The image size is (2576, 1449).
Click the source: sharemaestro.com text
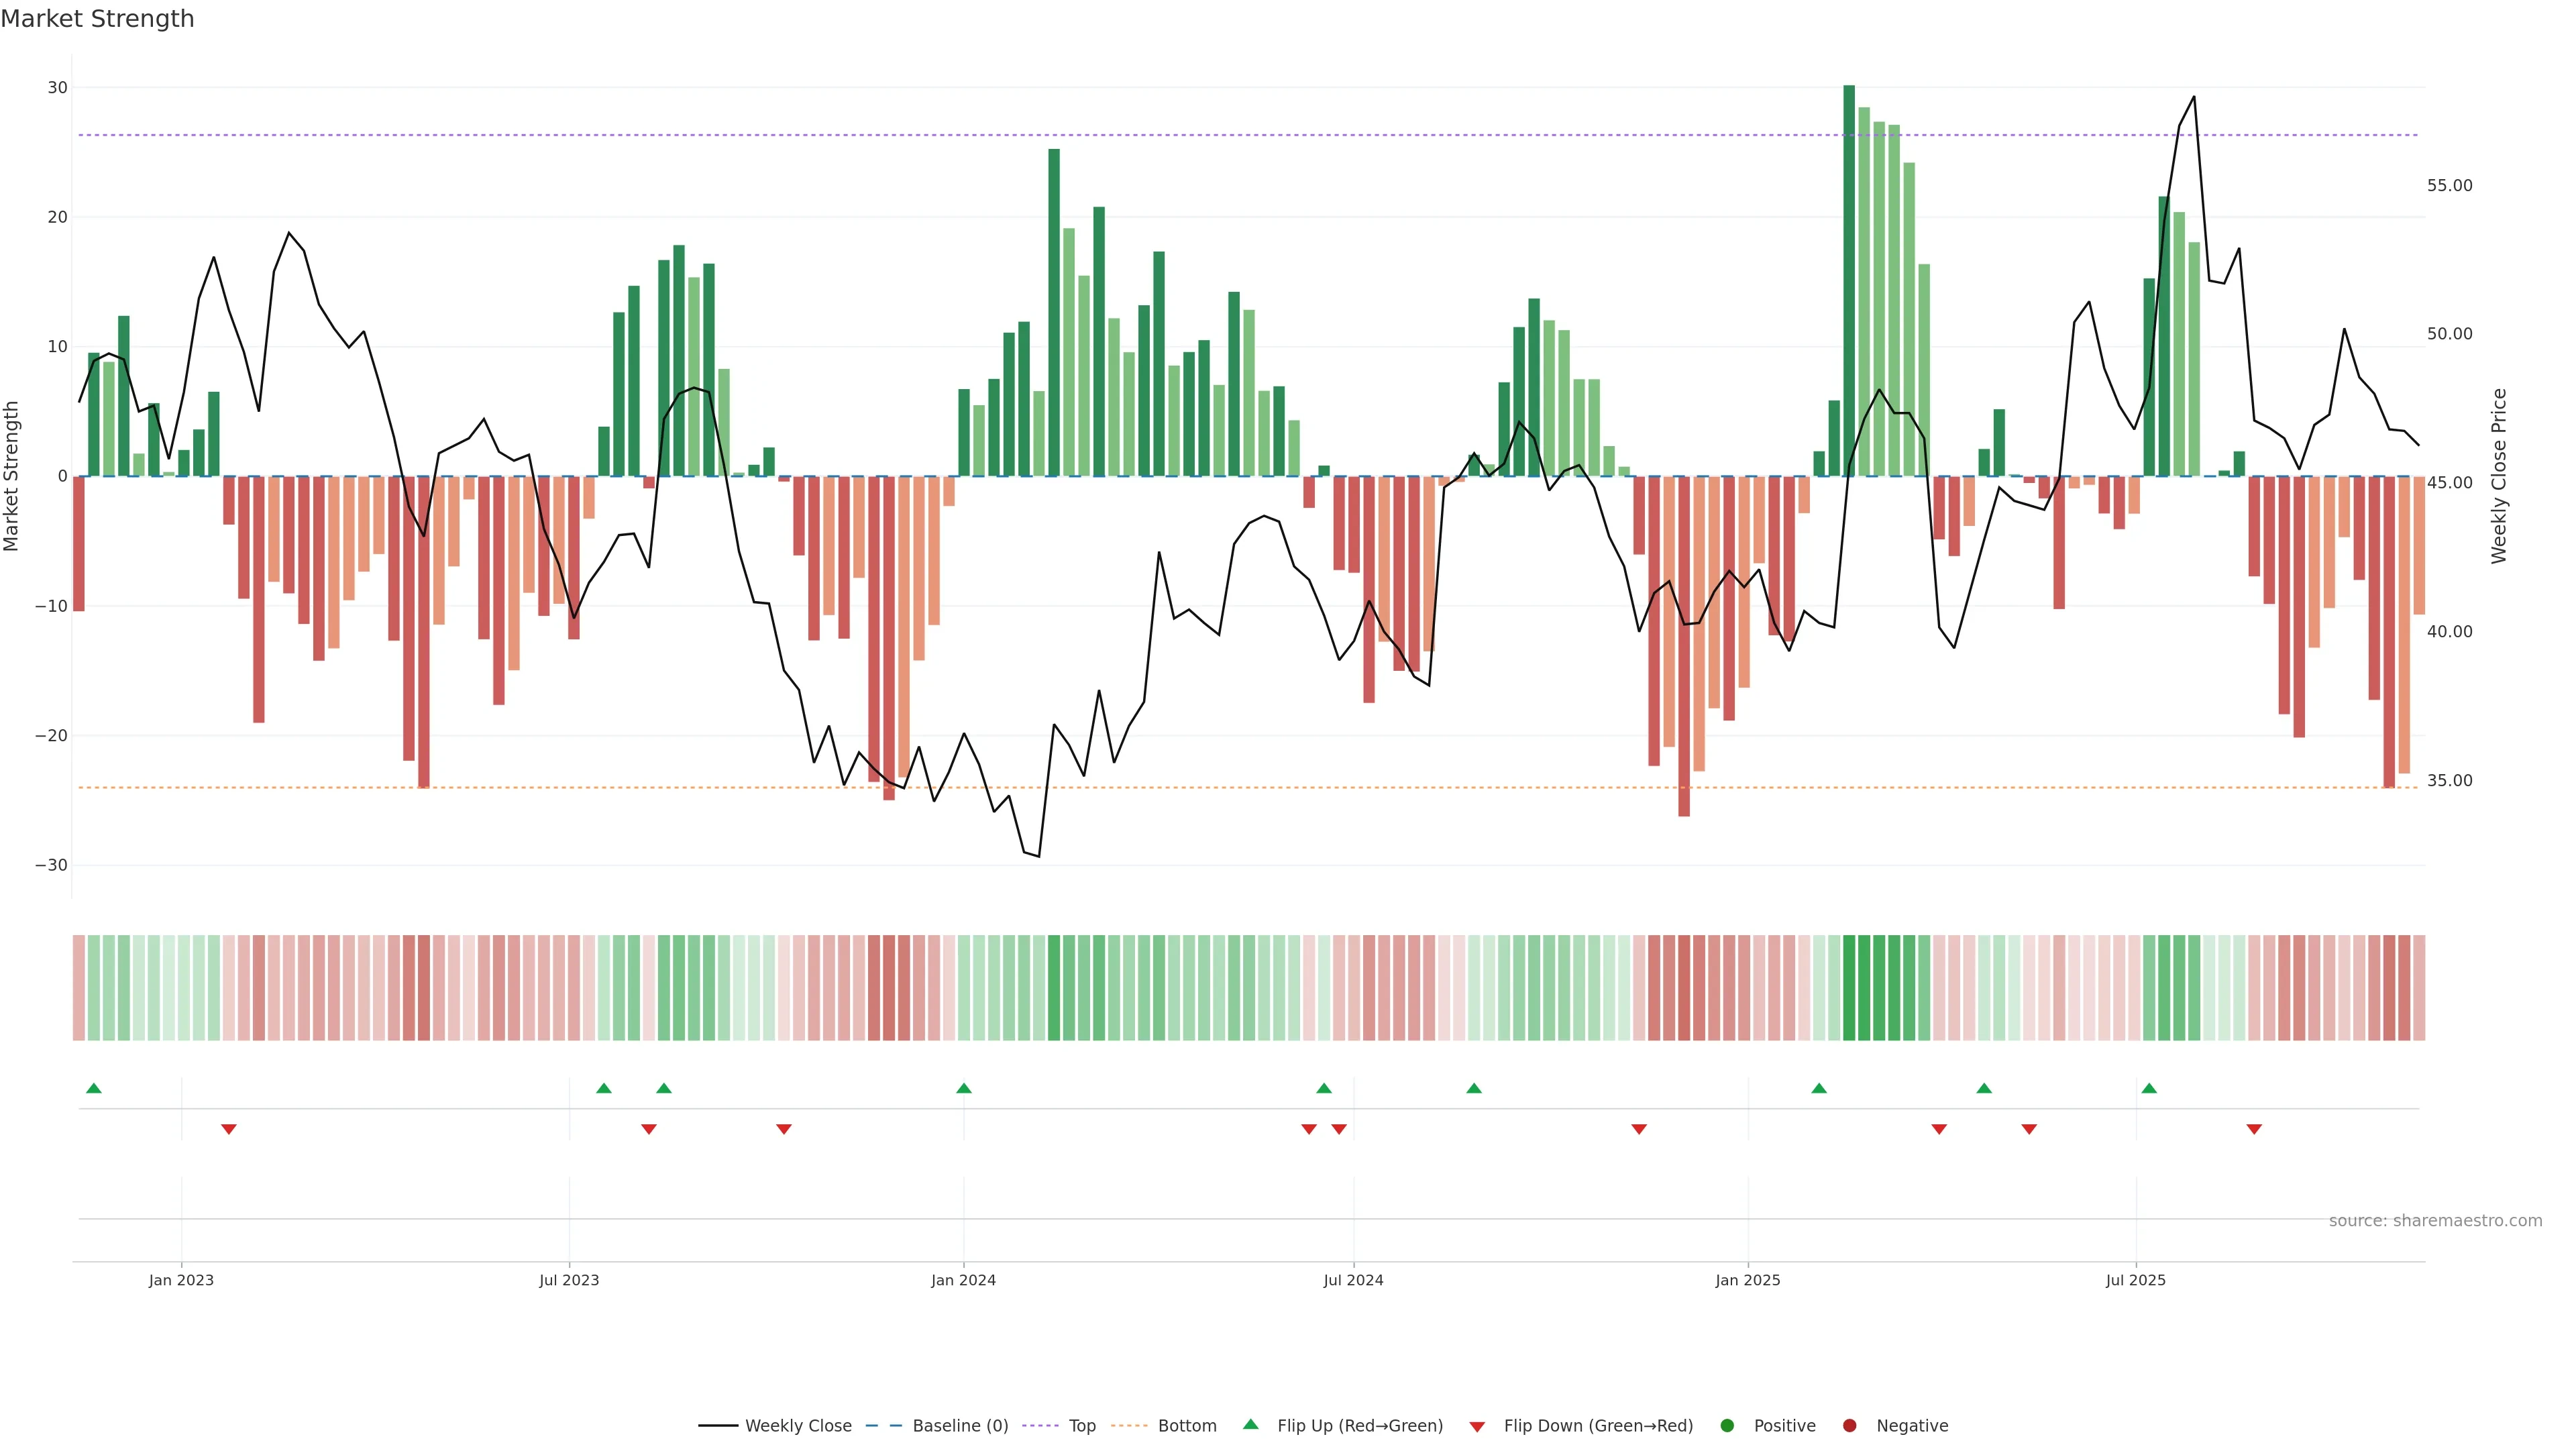(2435, 1220)
